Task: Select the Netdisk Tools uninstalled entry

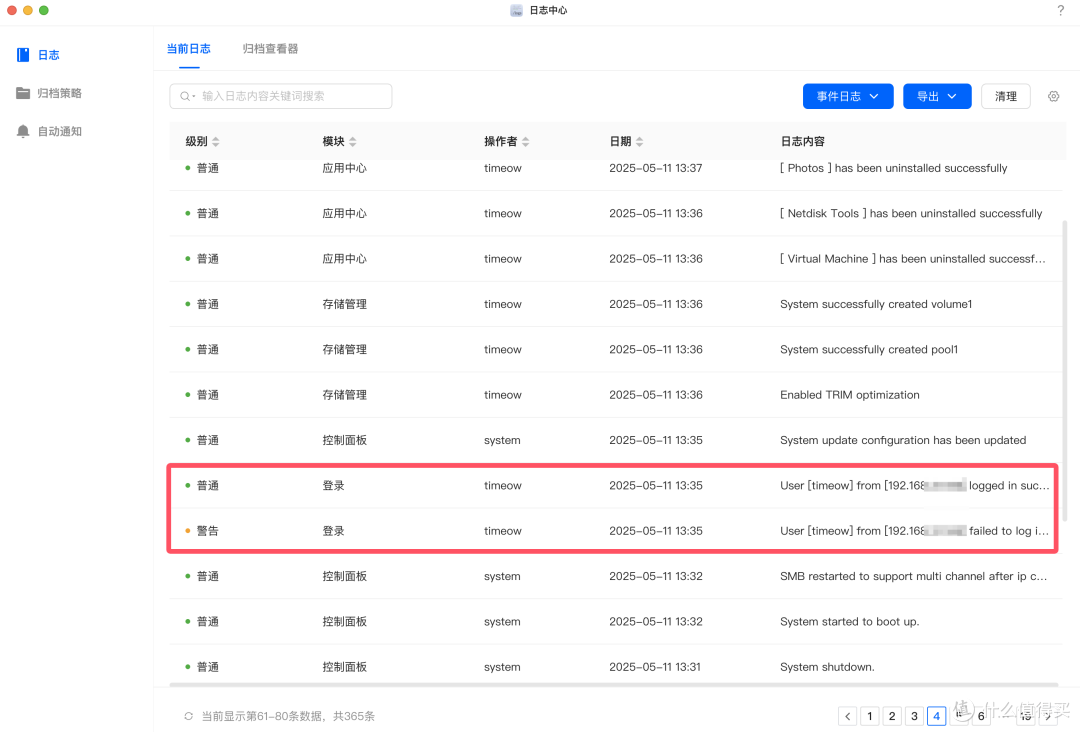Action: 615,213
